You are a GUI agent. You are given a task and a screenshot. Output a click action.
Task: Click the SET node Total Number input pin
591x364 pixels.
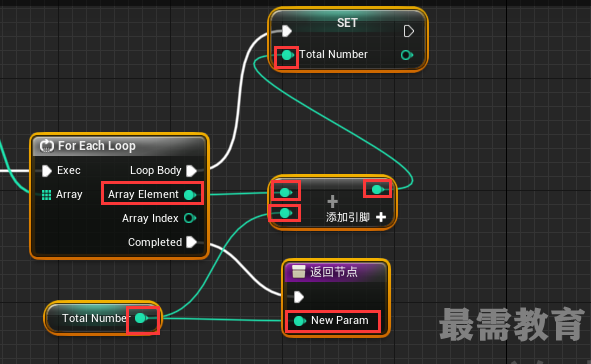288,55
